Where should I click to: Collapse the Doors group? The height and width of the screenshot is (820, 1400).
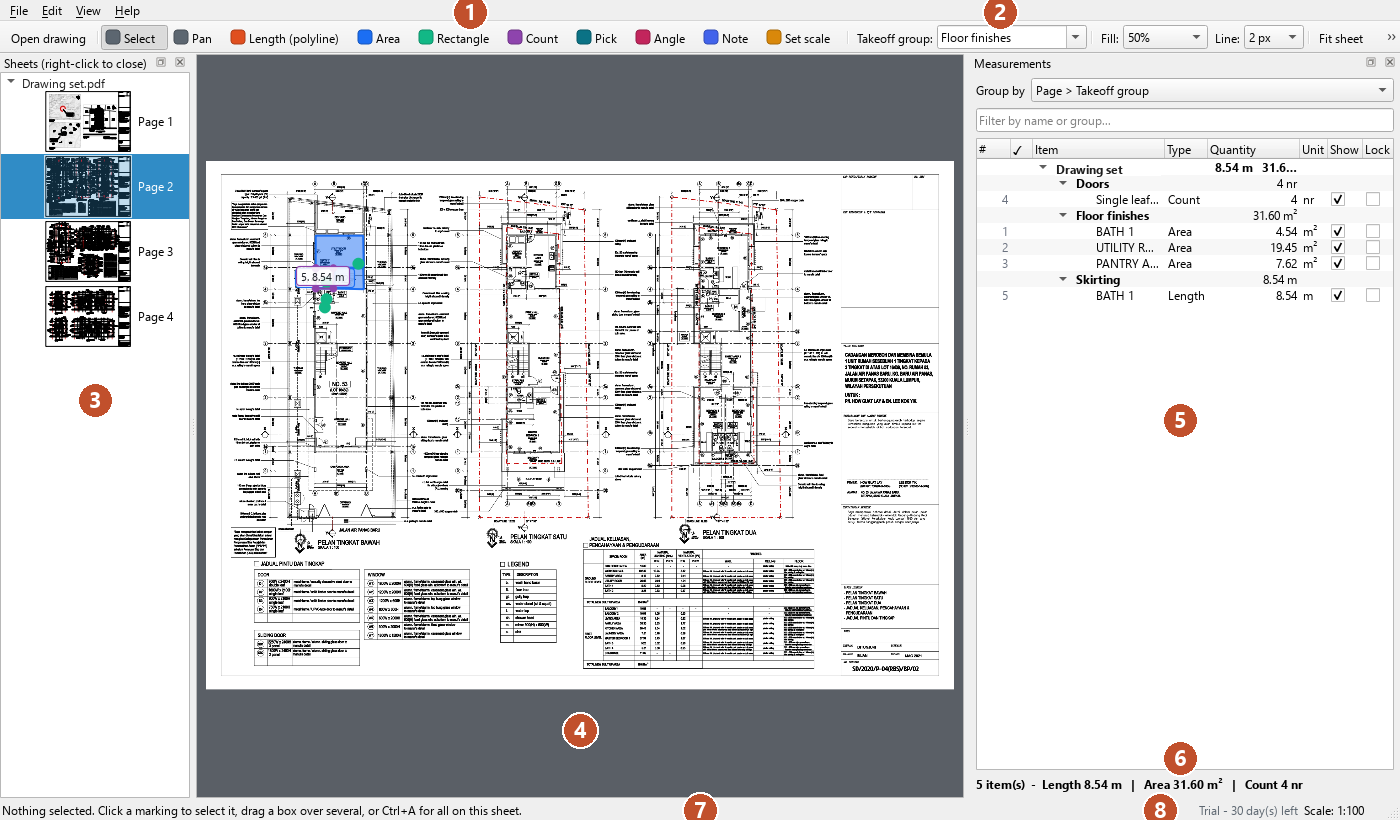[x=1064, y=184]
